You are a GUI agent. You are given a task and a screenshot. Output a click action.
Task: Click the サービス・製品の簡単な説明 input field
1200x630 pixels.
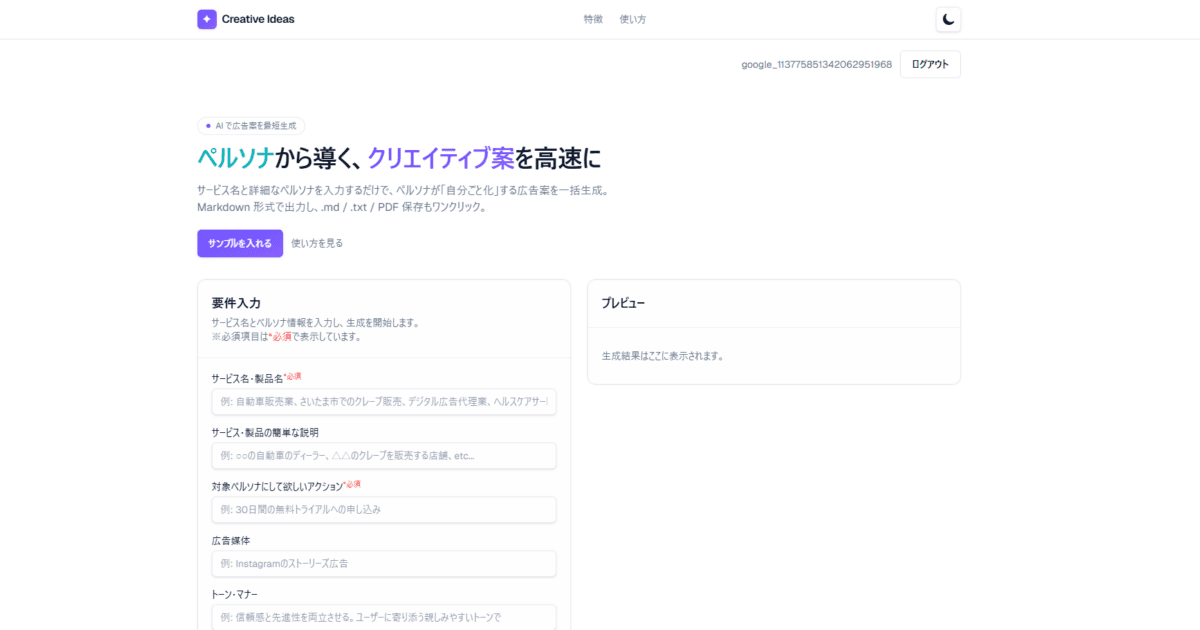click(384, 455)
